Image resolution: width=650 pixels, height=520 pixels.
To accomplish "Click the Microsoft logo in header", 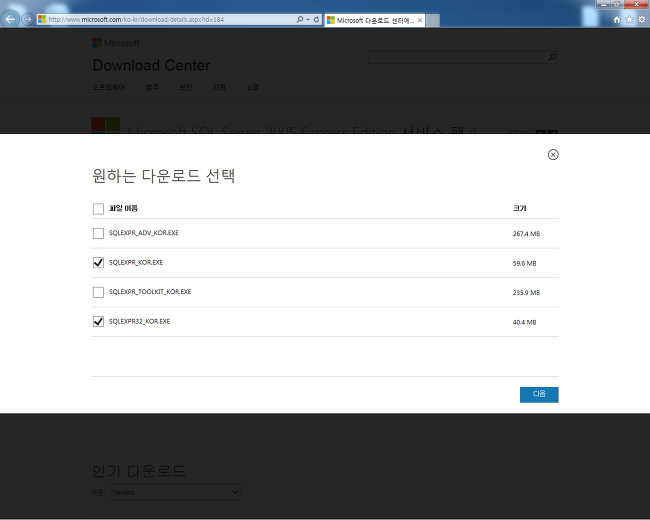I will tap(116, 43).
